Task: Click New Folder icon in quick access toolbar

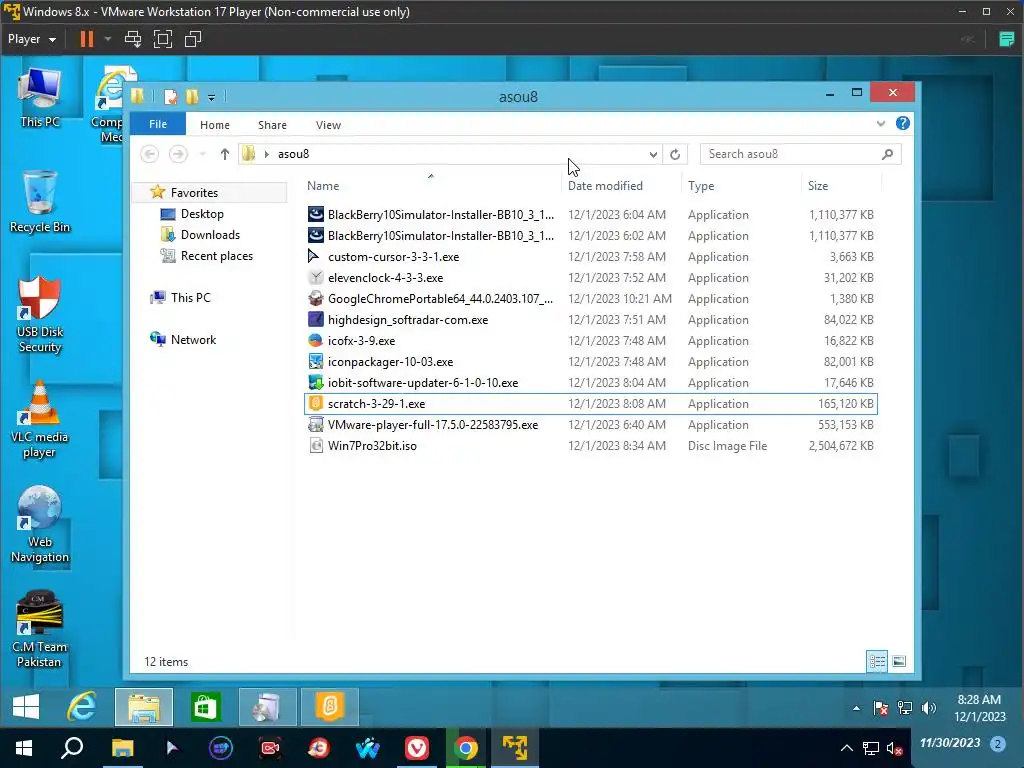Action: click(x=192, y=97)
